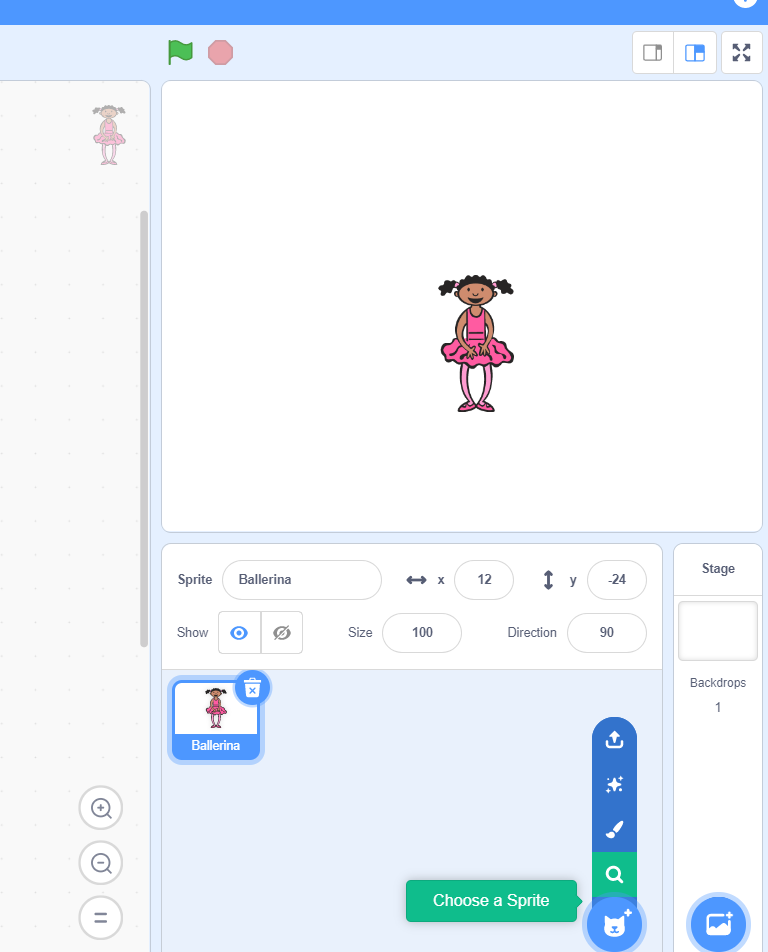Switch to large stage layout
The height and width of the screenshot is (952, 768).
click(695, 53)
